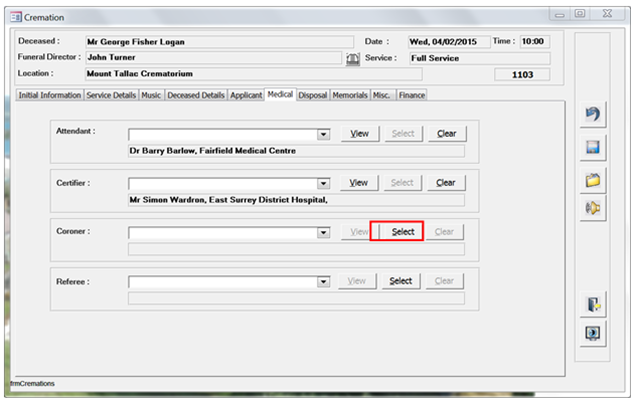
Task: Click the Coroner combo box field
Action: 229,233
